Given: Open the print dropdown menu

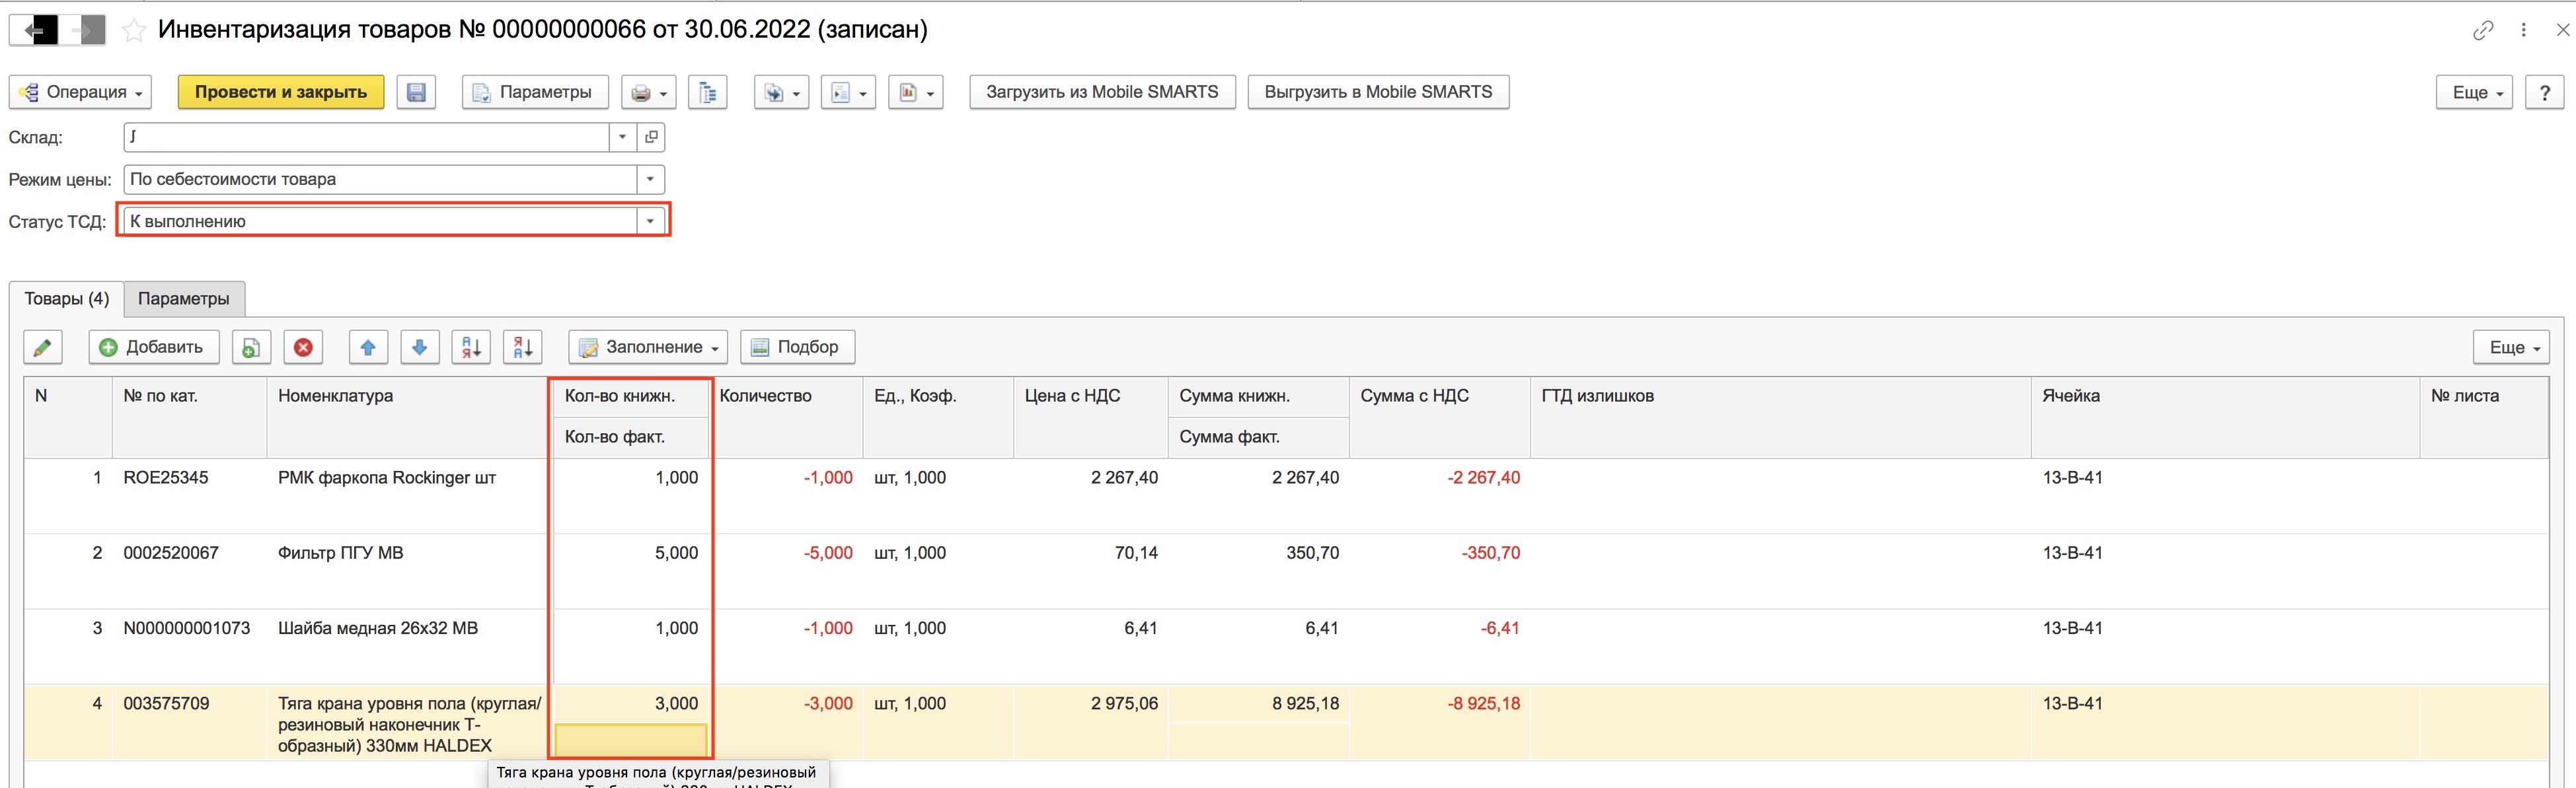Looking at the screenshot, I should click(649, 92).
